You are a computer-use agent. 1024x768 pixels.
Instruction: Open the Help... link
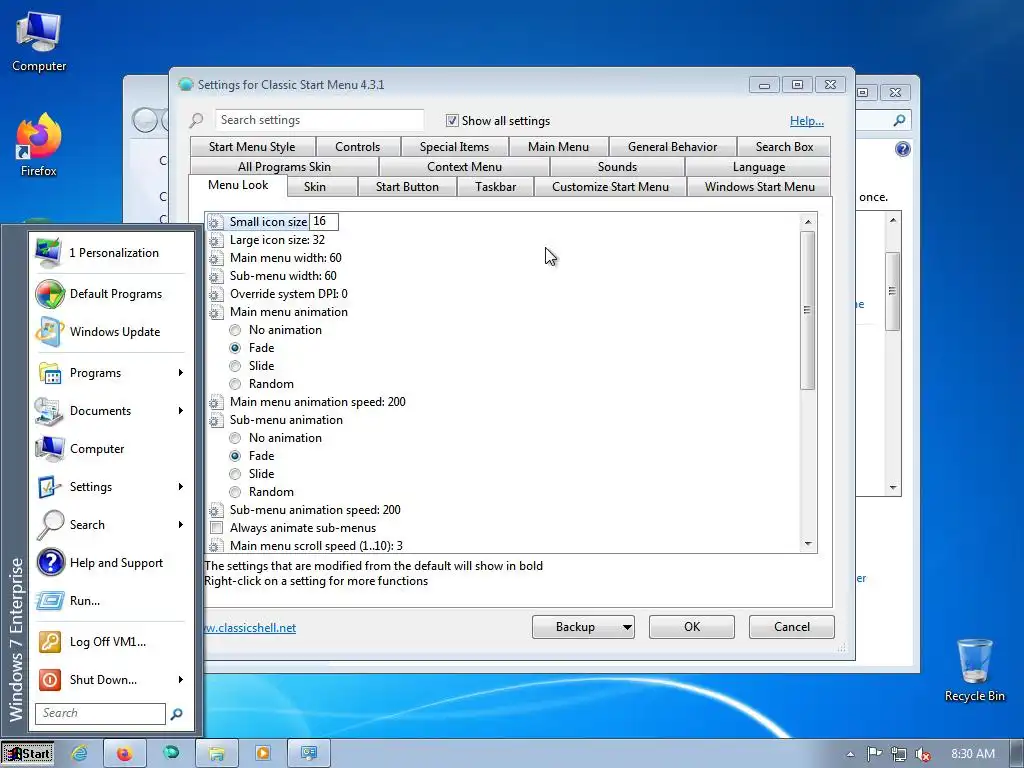coord(807,121)
